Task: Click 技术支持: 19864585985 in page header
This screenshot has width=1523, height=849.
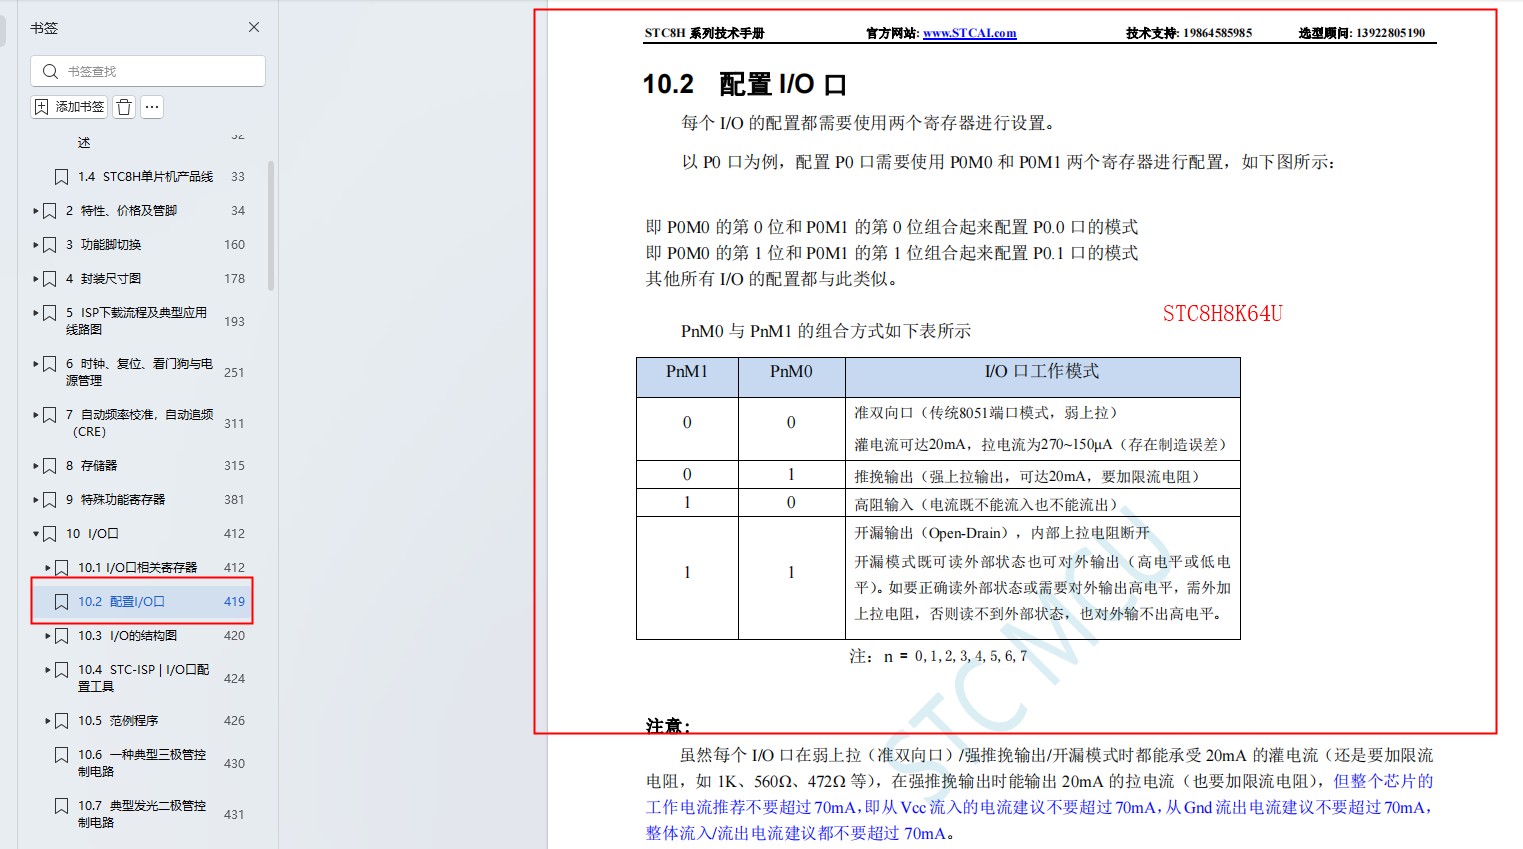Action: pyautogui.click(x=1189, y=33)
